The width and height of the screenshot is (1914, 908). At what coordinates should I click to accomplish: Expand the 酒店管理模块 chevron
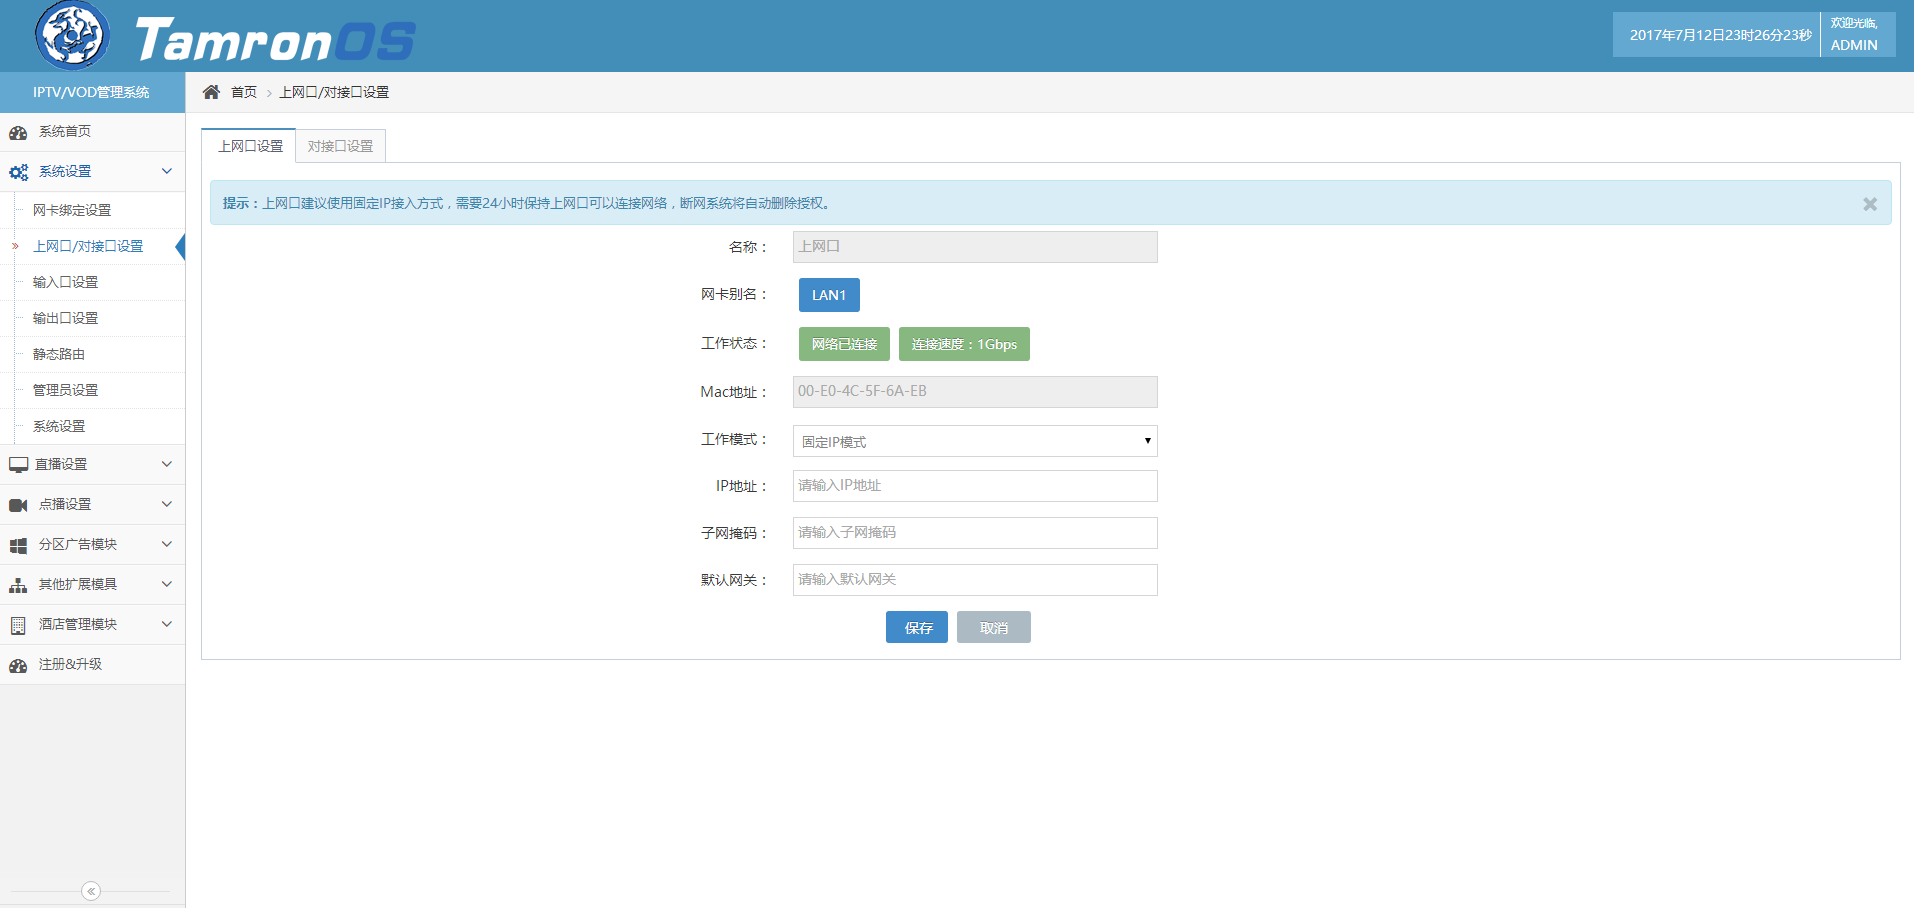click(x=167, y=624)
